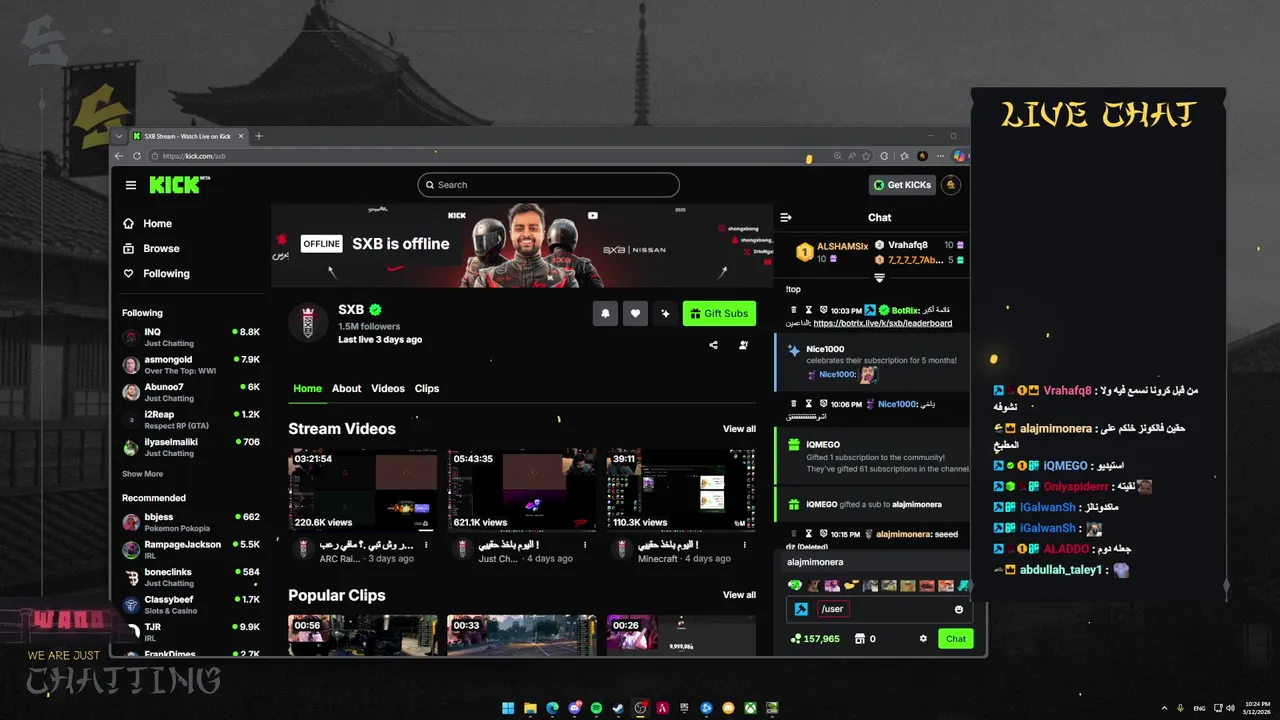
Task: Open a new browser tab
Action: (258, 136)
